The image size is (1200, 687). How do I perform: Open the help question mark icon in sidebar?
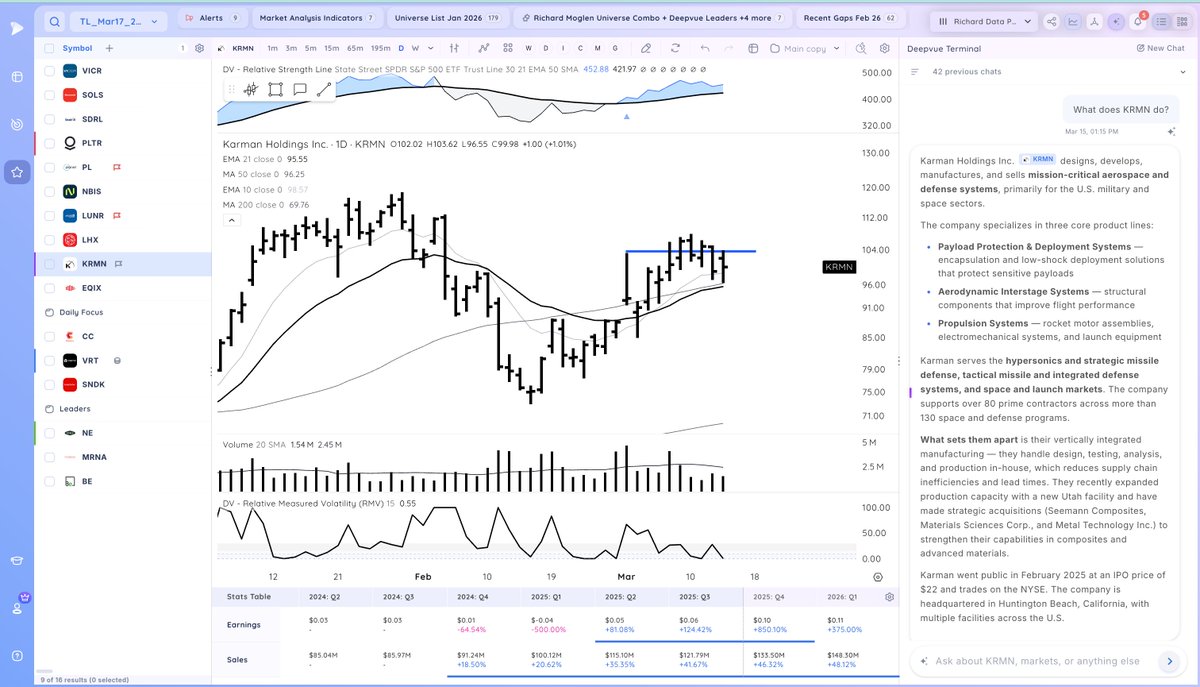click(x=17, y=656)
